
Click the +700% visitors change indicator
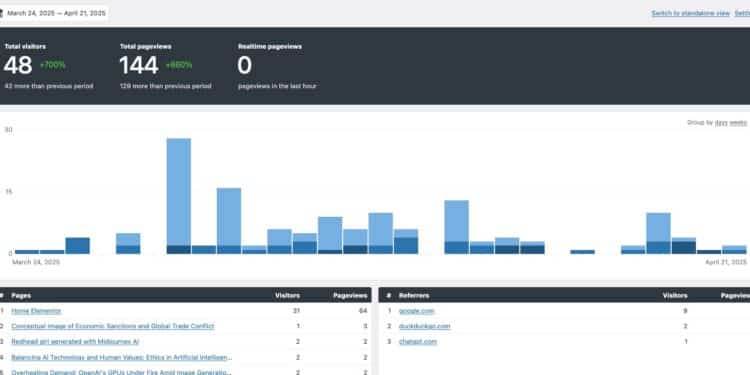(53, 65)
